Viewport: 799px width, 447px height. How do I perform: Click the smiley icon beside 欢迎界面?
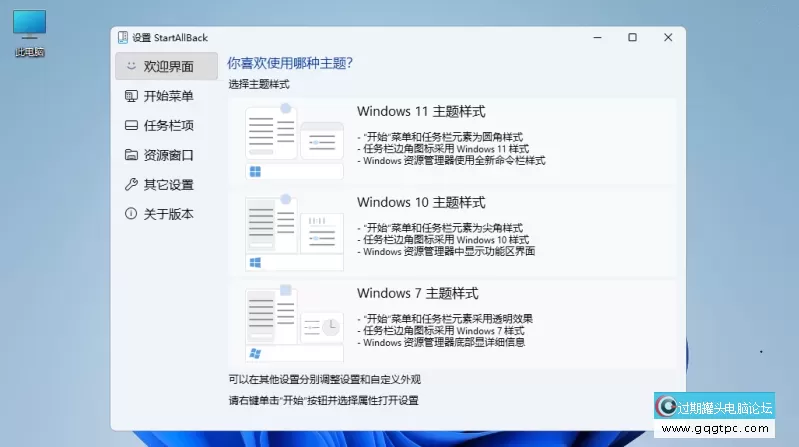[130, 67]
